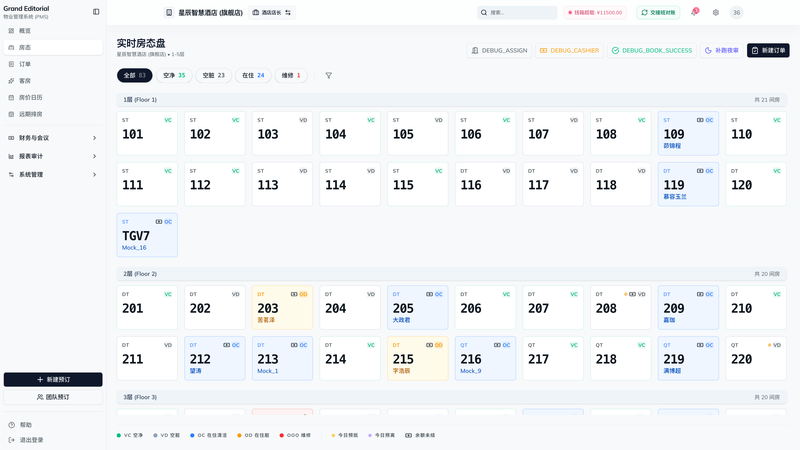800x450 pixels.
Task: Open room card 116
Action: [x=485, y=184]
